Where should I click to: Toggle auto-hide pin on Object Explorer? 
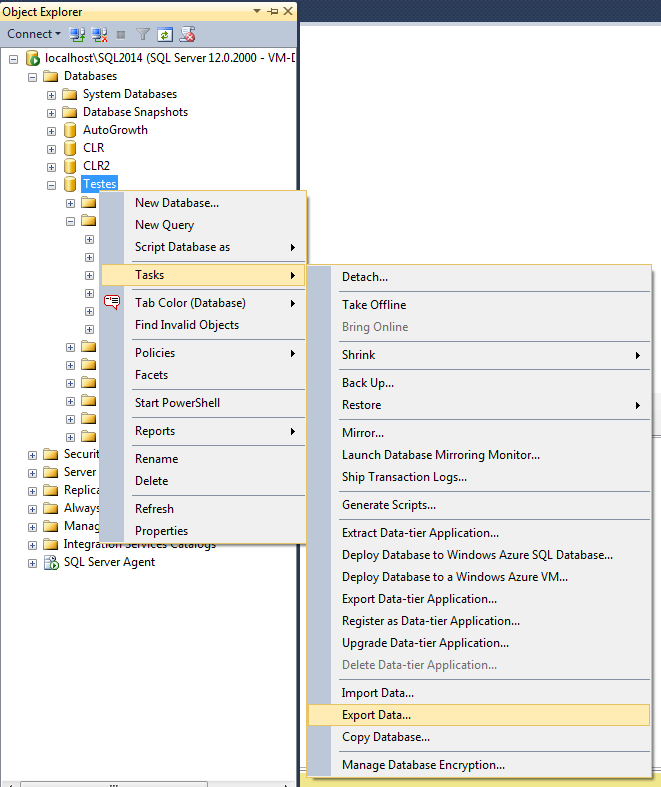(x=272, y=11)
